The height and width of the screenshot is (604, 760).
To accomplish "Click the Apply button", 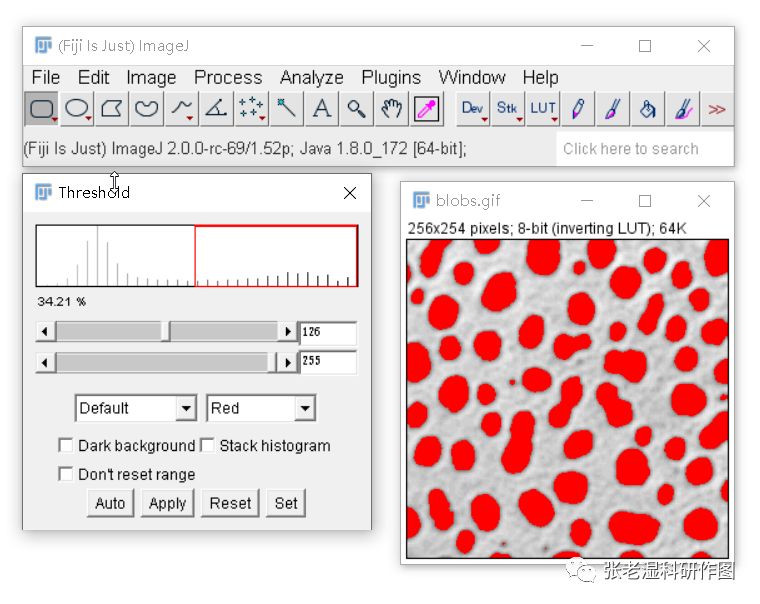I will (x=167, y=503).
